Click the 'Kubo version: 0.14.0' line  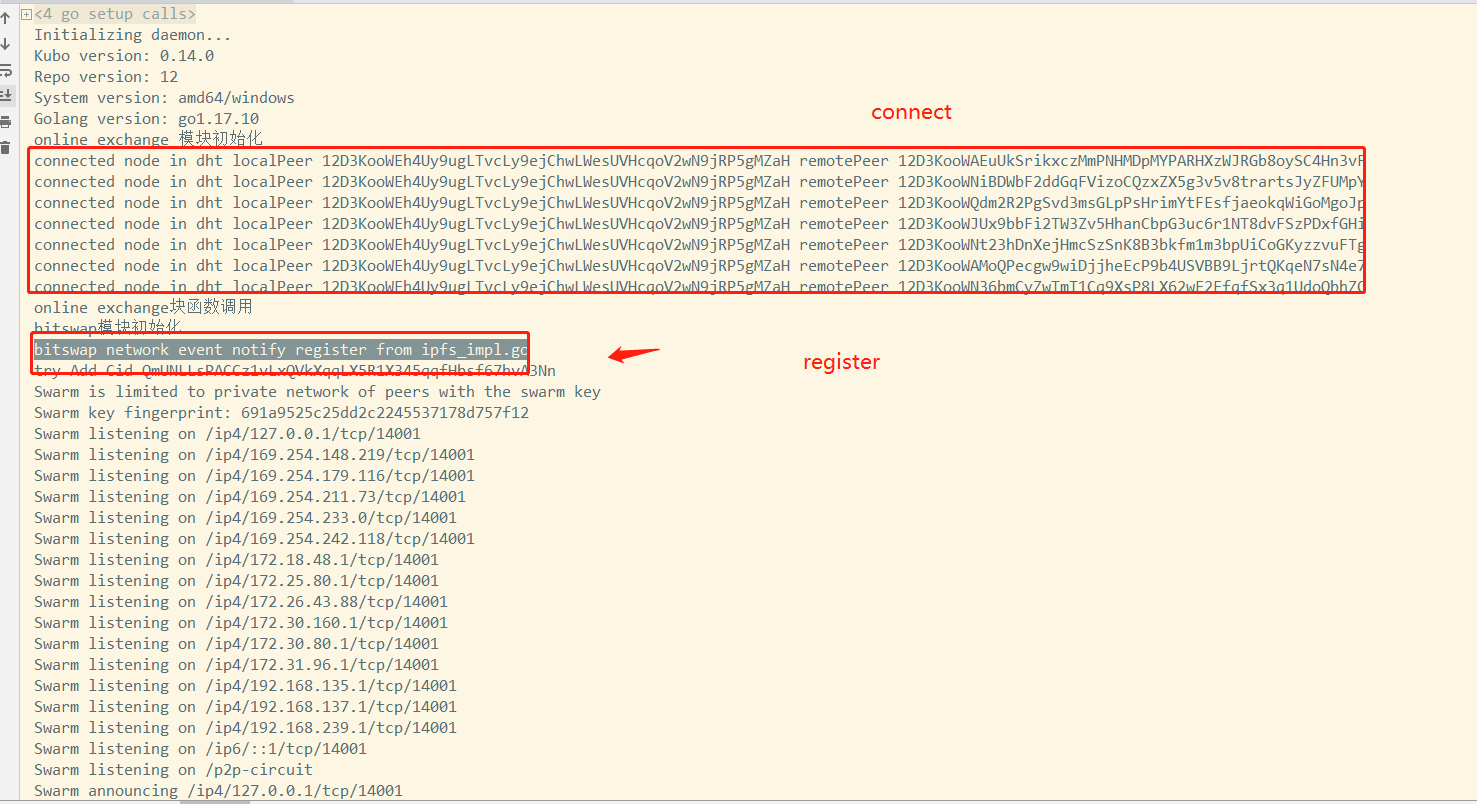click(x=124, y=56)
